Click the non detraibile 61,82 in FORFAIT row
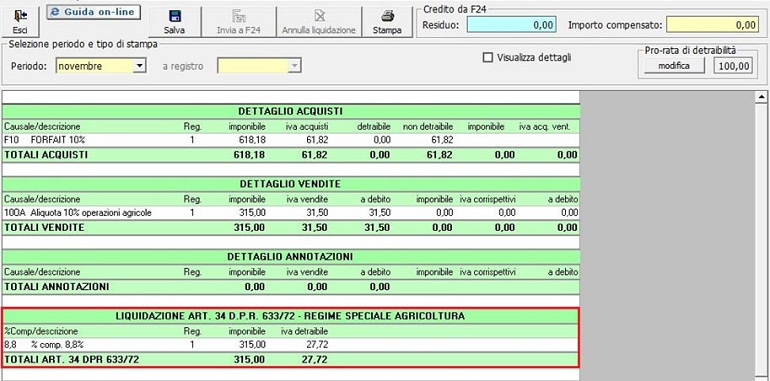The width and height of the screenshot is (770, 381). tap(442, 140)
